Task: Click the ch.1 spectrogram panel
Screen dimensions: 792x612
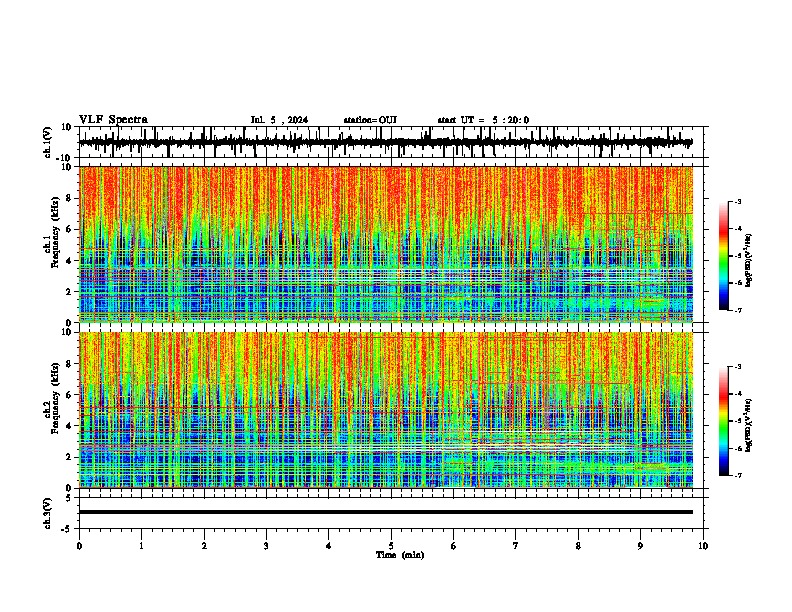Action: (386, 244)
